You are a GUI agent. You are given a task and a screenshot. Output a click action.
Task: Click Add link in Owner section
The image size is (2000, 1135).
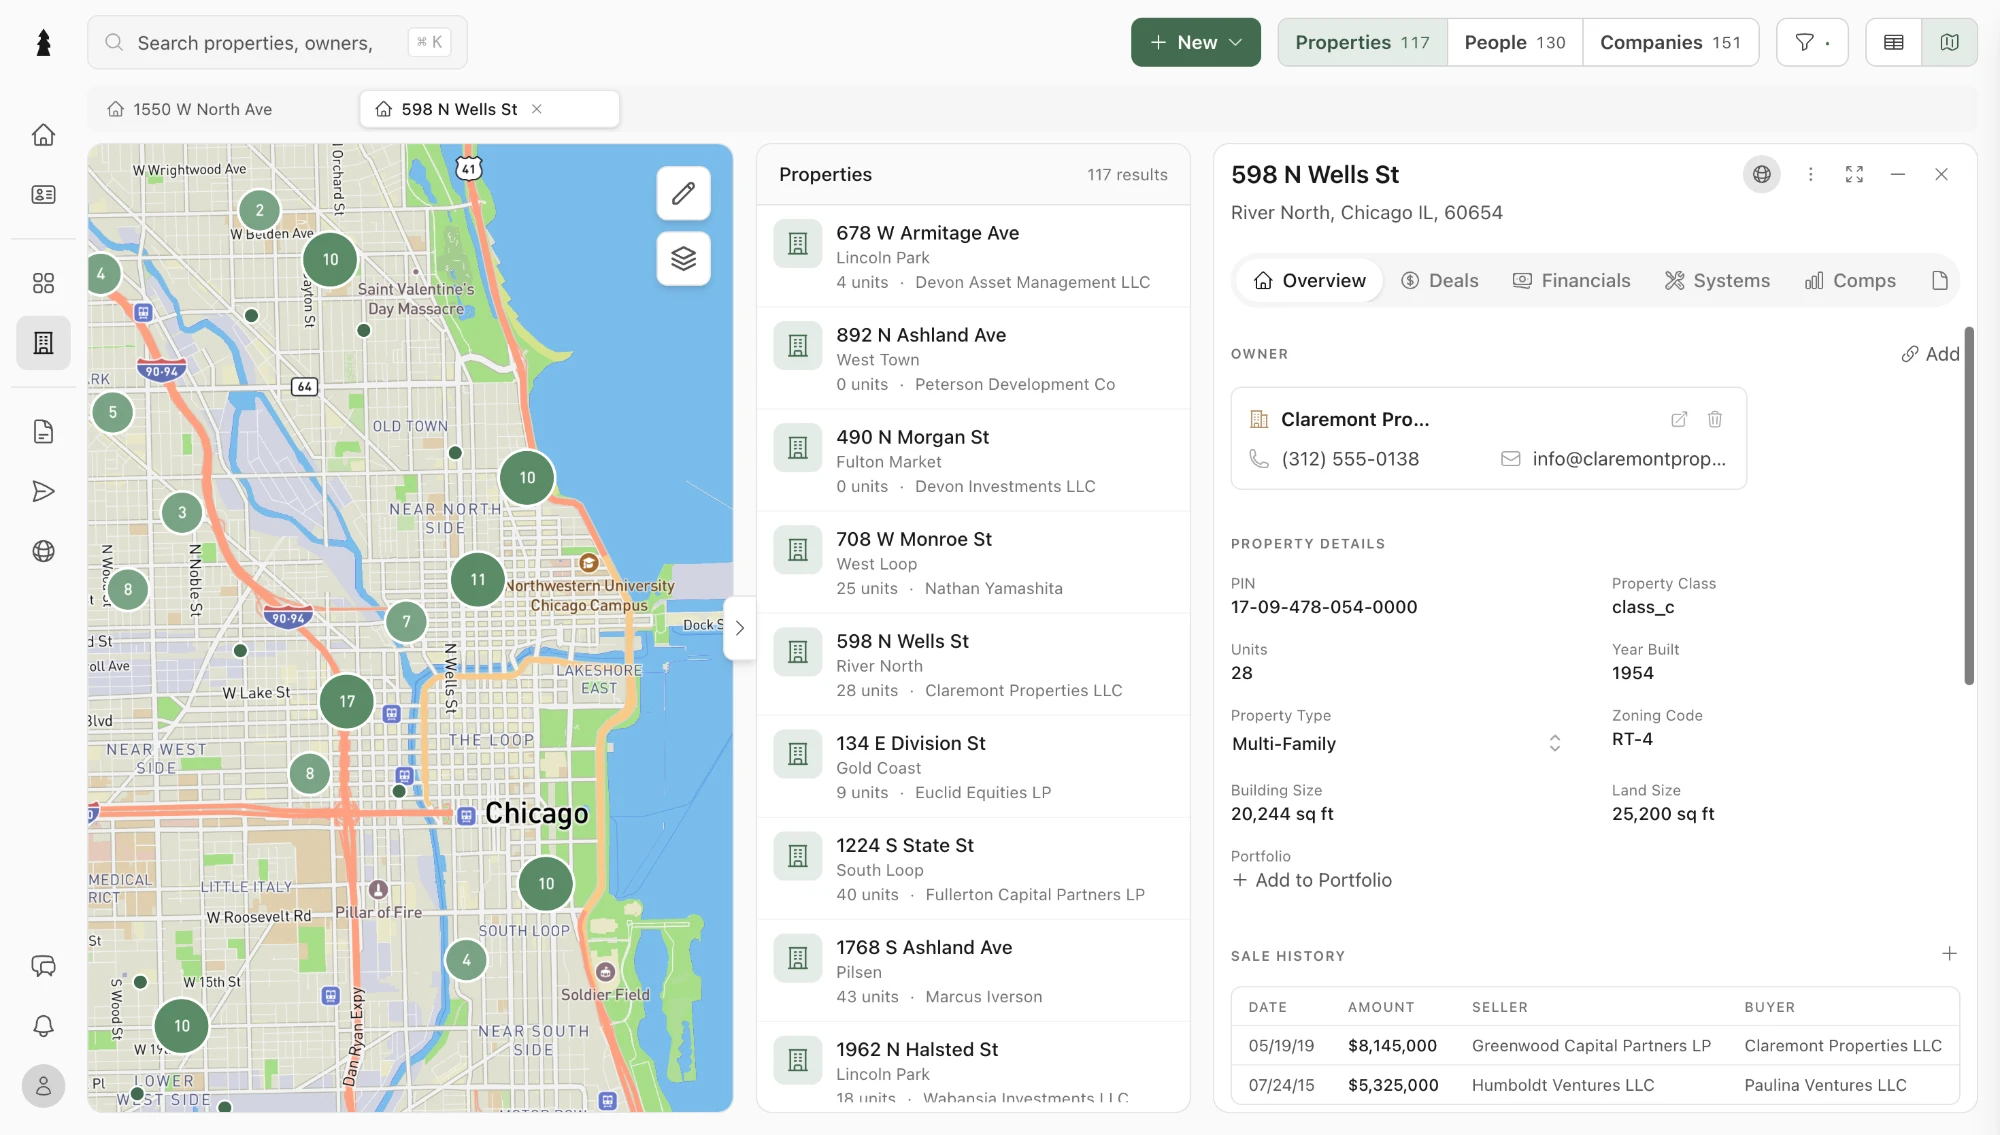(1930, 354)
